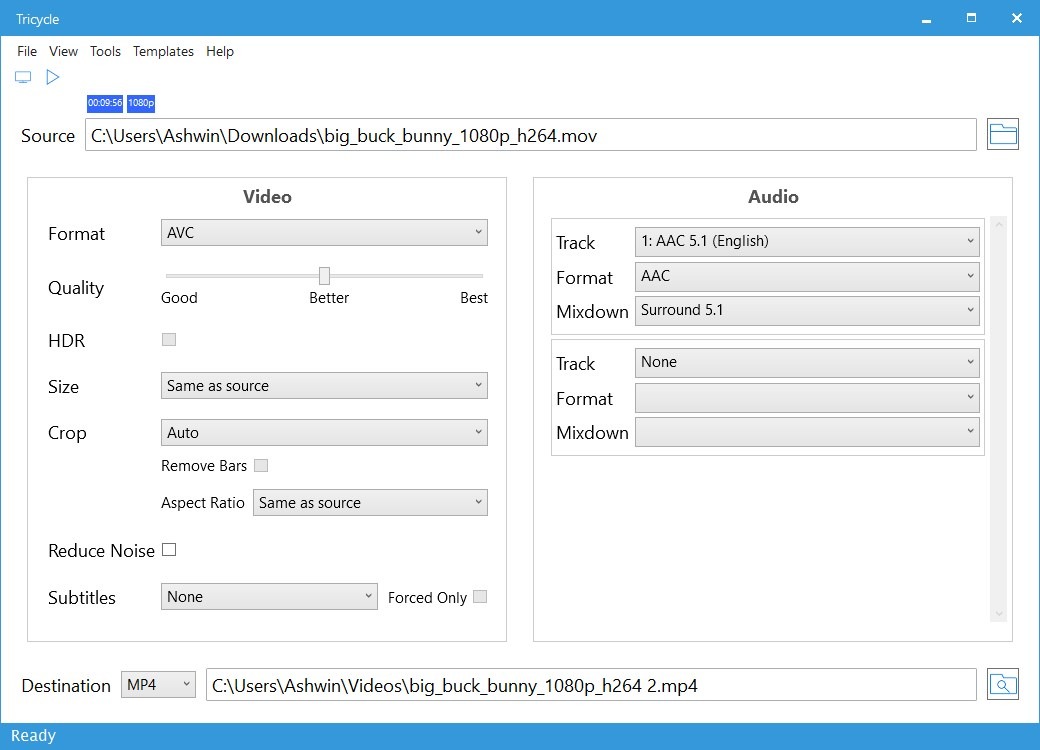
Task: Click the preview monitor icon in toolbar
Action: [23, 77]
